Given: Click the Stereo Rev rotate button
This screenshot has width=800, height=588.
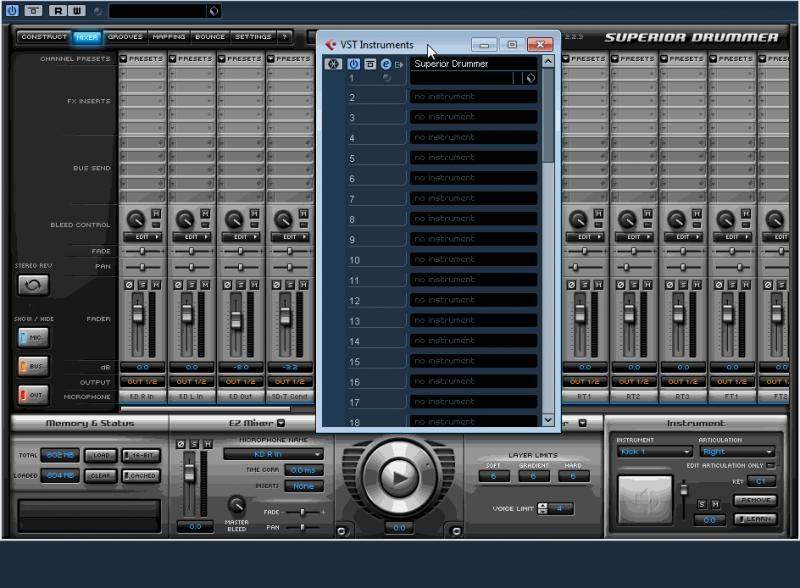Looking at the screenshot, I should tap(34, 285).
